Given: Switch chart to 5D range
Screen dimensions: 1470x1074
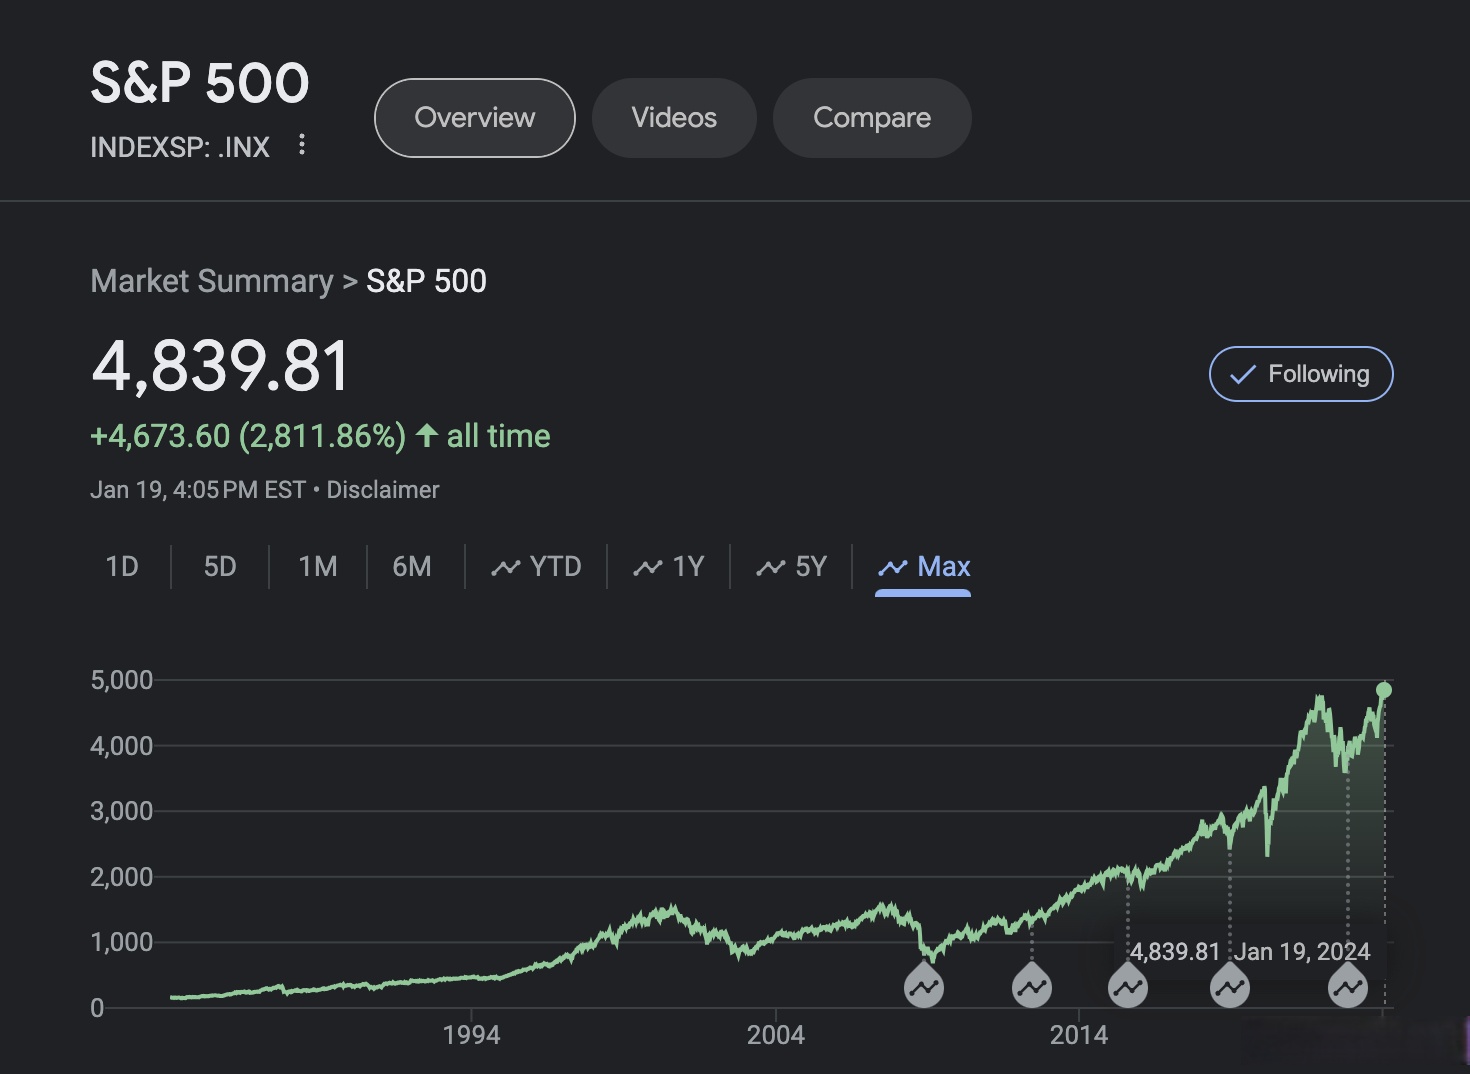Looking at the screenshot, I should click(x=220, y=567).
